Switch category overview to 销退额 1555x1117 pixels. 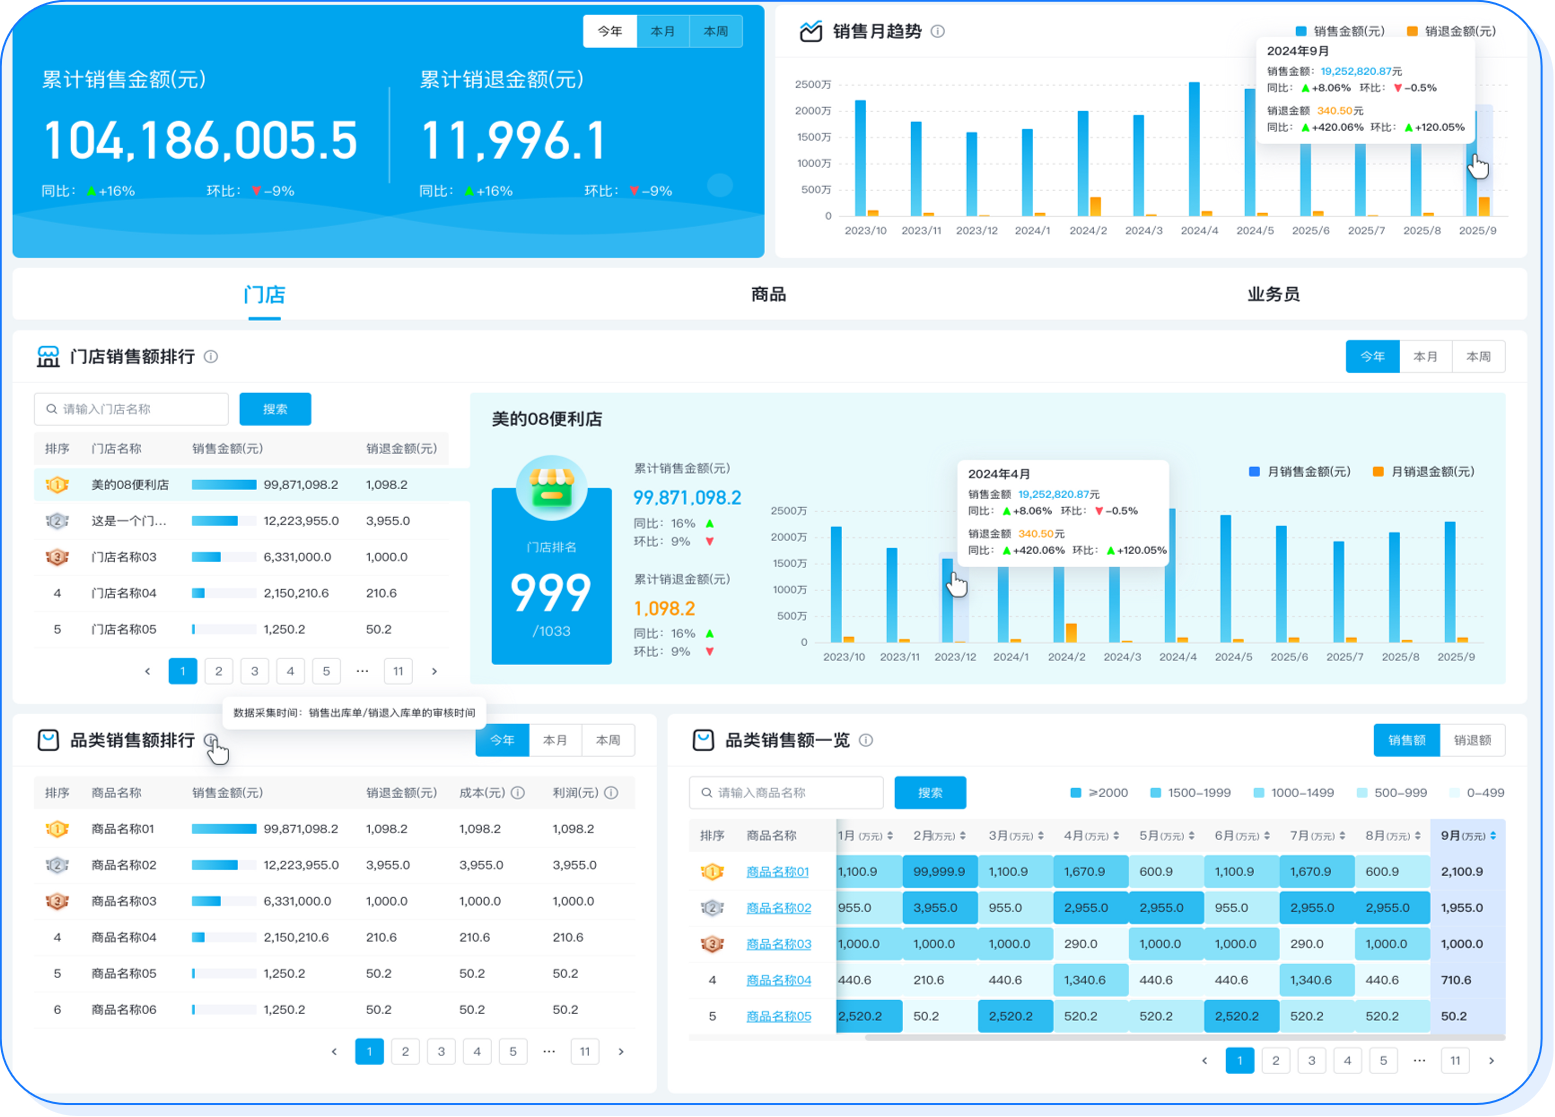1472,740
